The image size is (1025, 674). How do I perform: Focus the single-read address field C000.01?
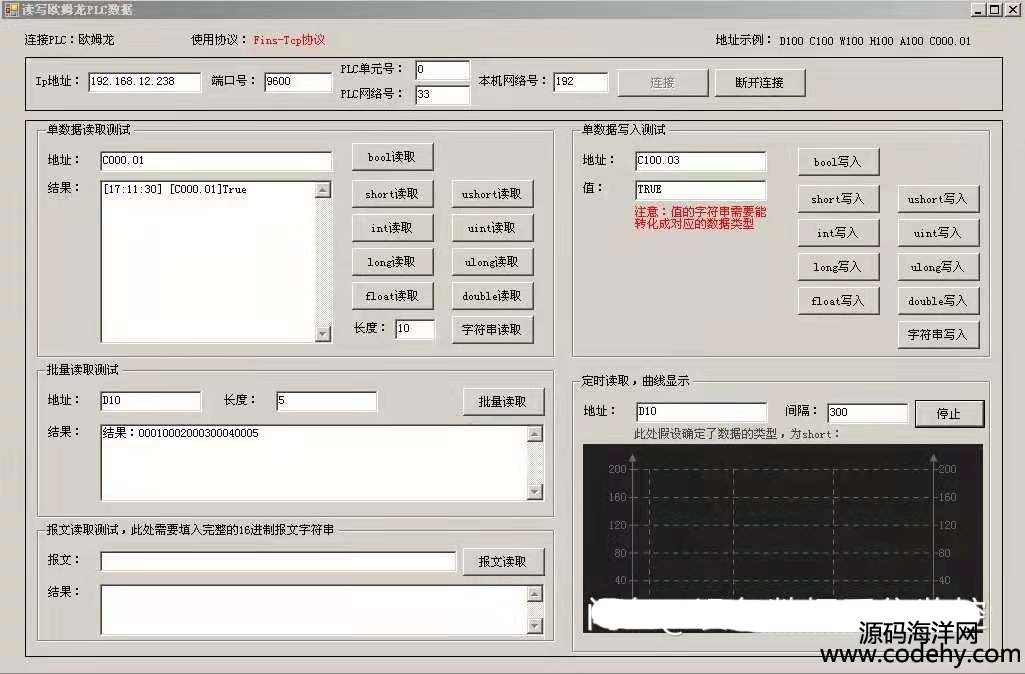tap(216, 161)
